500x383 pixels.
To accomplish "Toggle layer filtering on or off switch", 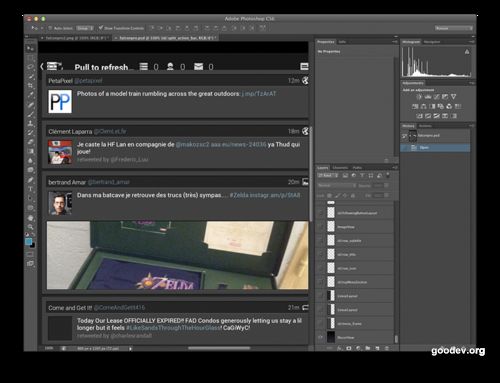I will [387, 174].
